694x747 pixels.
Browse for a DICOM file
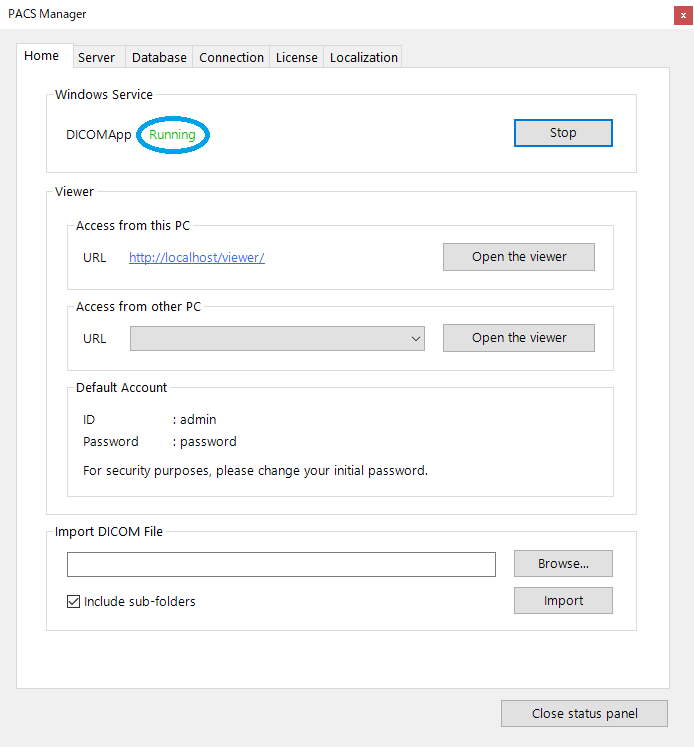[563, 564]
